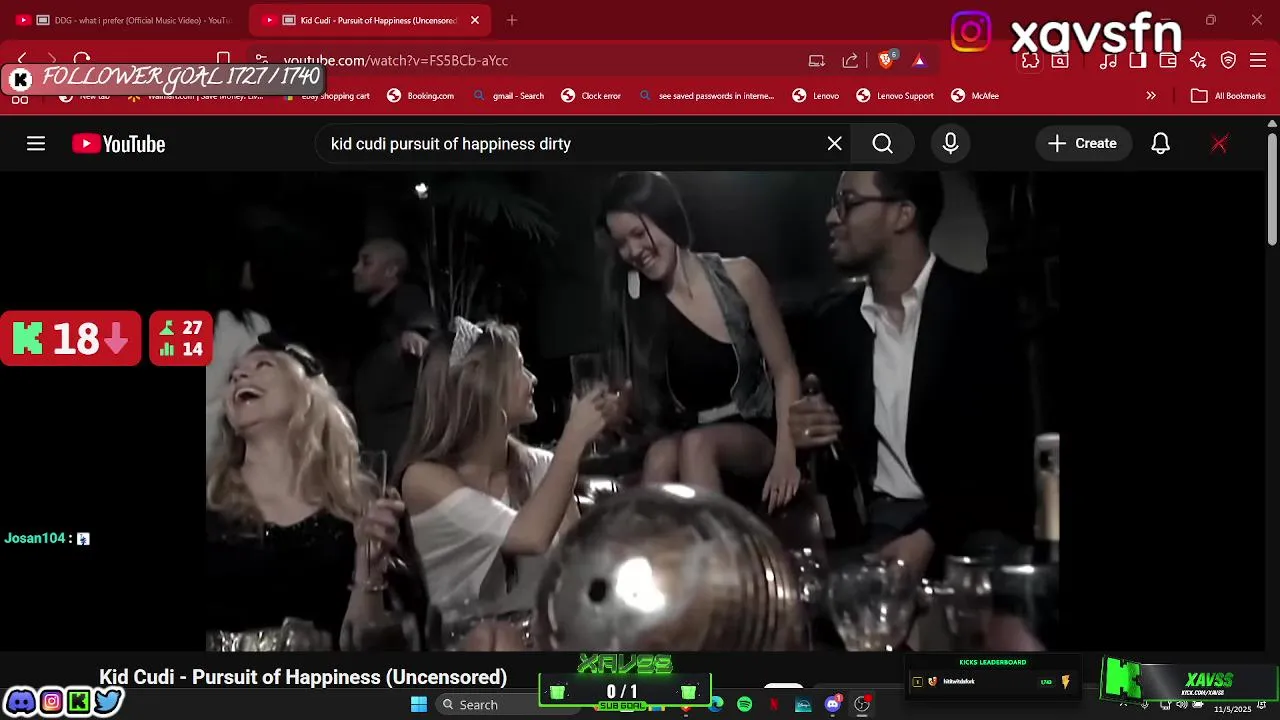1280x720 pixels.
Task: Open Netflix from the taskbar
Action: coord(774,705)
